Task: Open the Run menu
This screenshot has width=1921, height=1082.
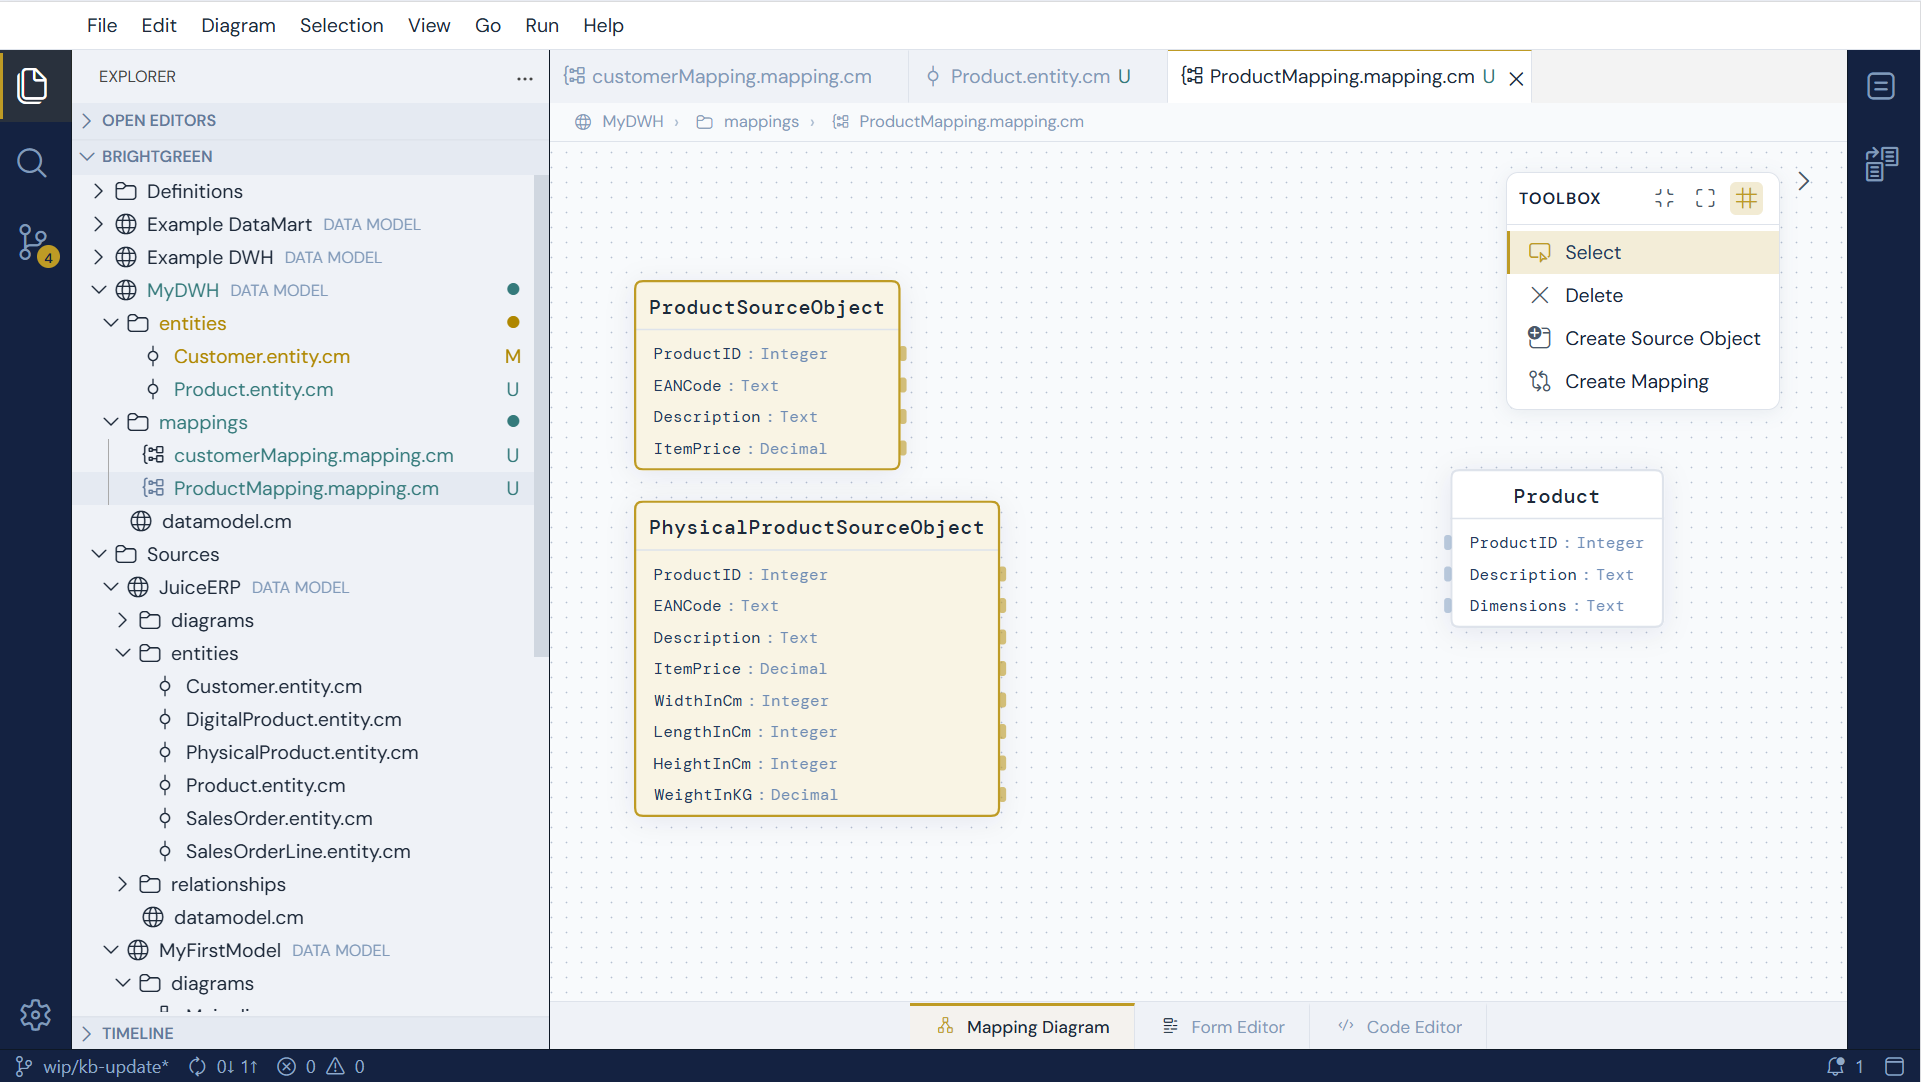Action: point(542,25)
